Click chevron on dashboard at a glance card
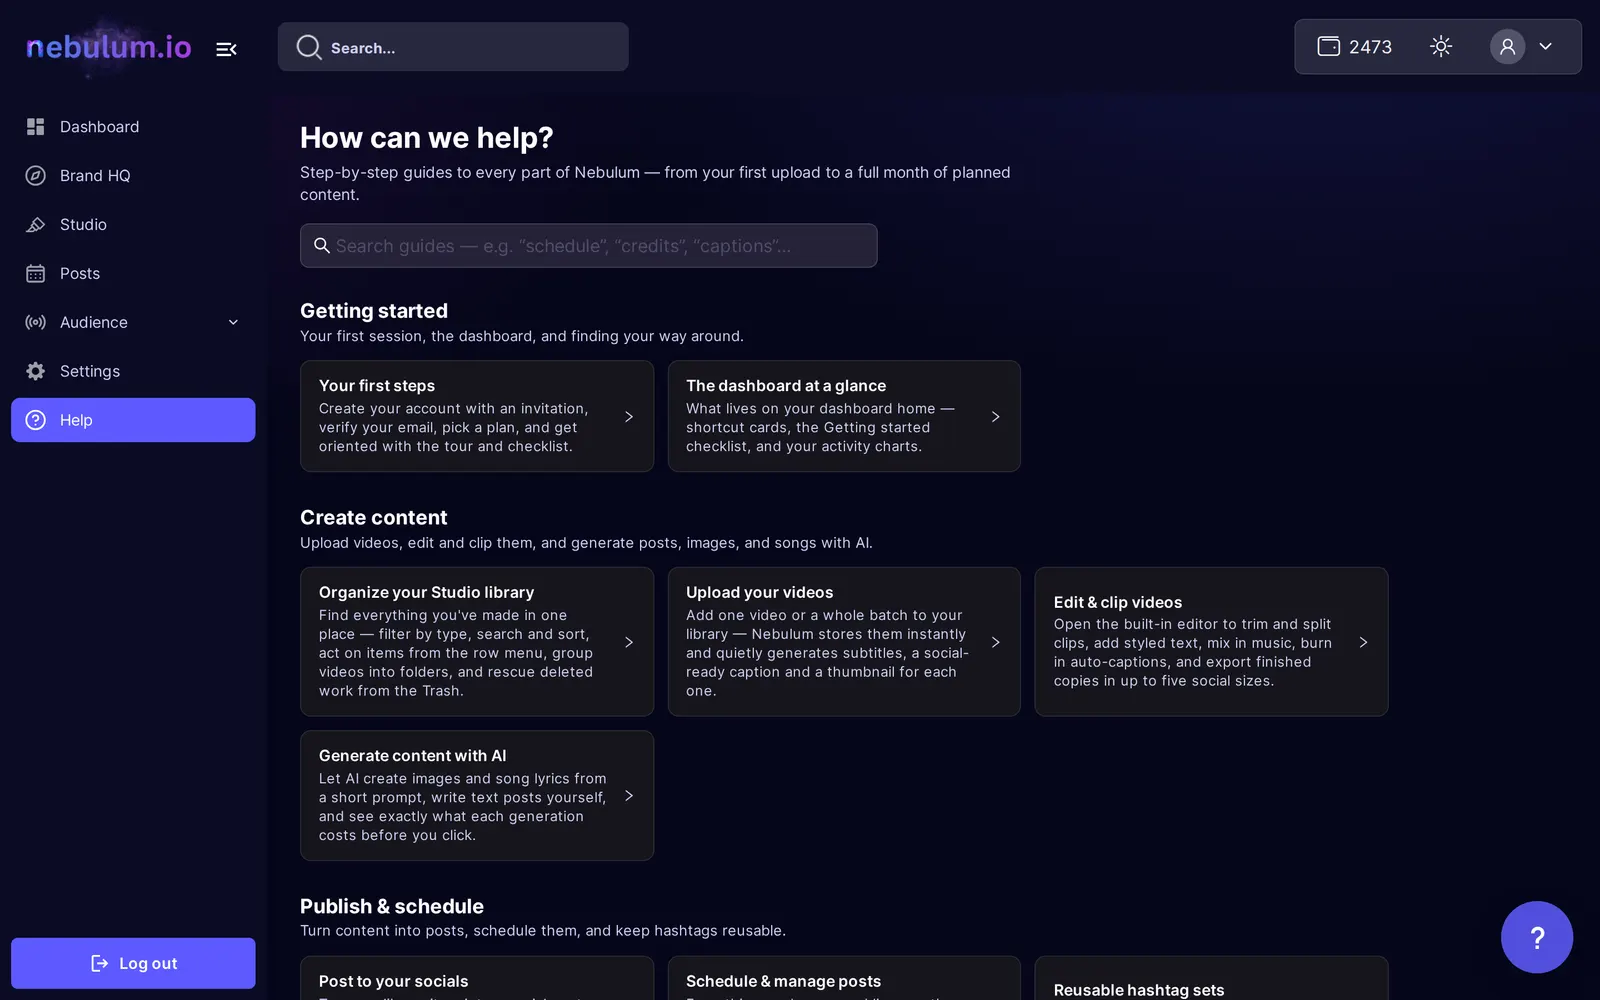 pos(996,417)
